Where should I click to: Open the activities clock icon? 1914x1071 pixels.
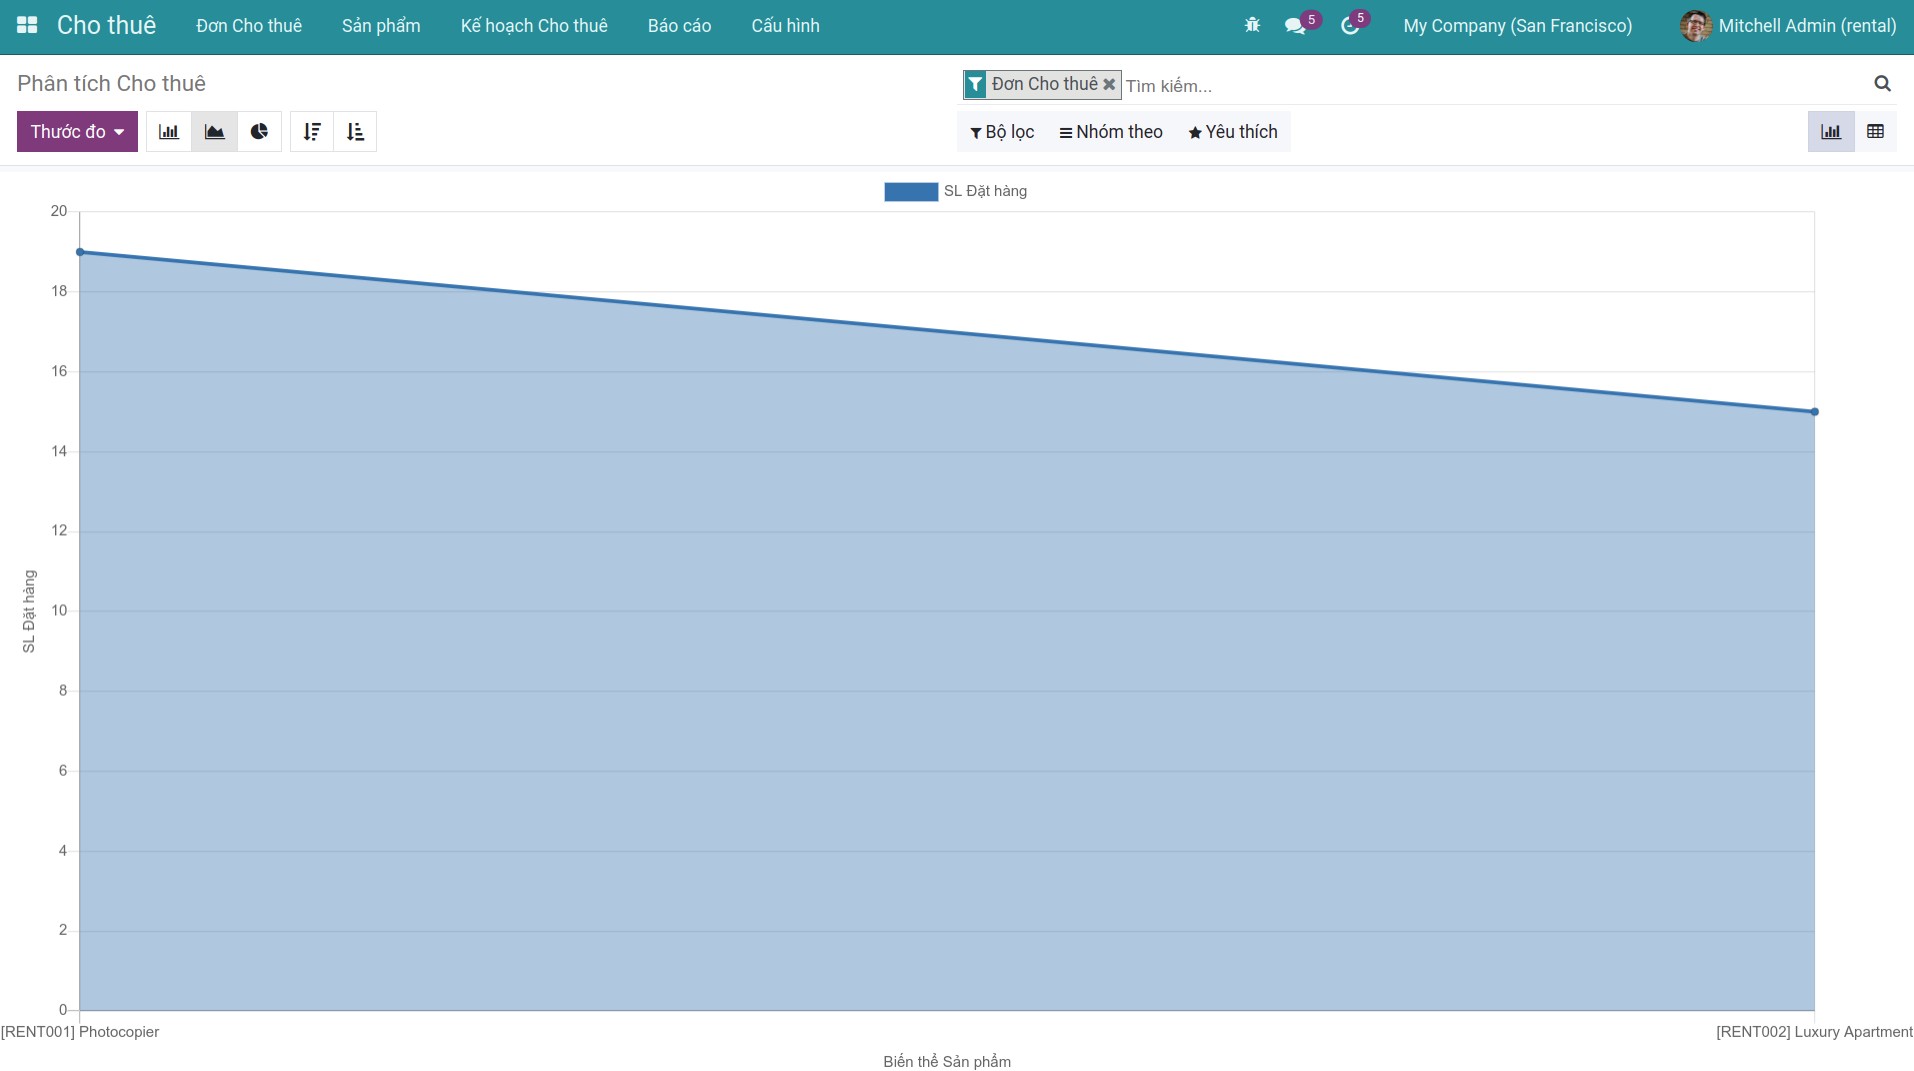1350,26
